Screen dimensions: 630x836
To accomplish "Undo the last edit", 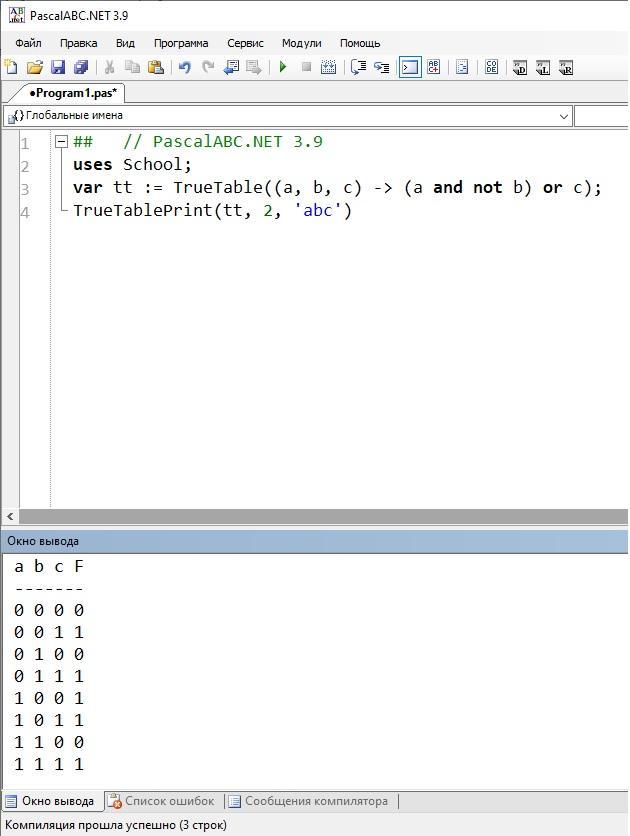I will click(184, 67).
